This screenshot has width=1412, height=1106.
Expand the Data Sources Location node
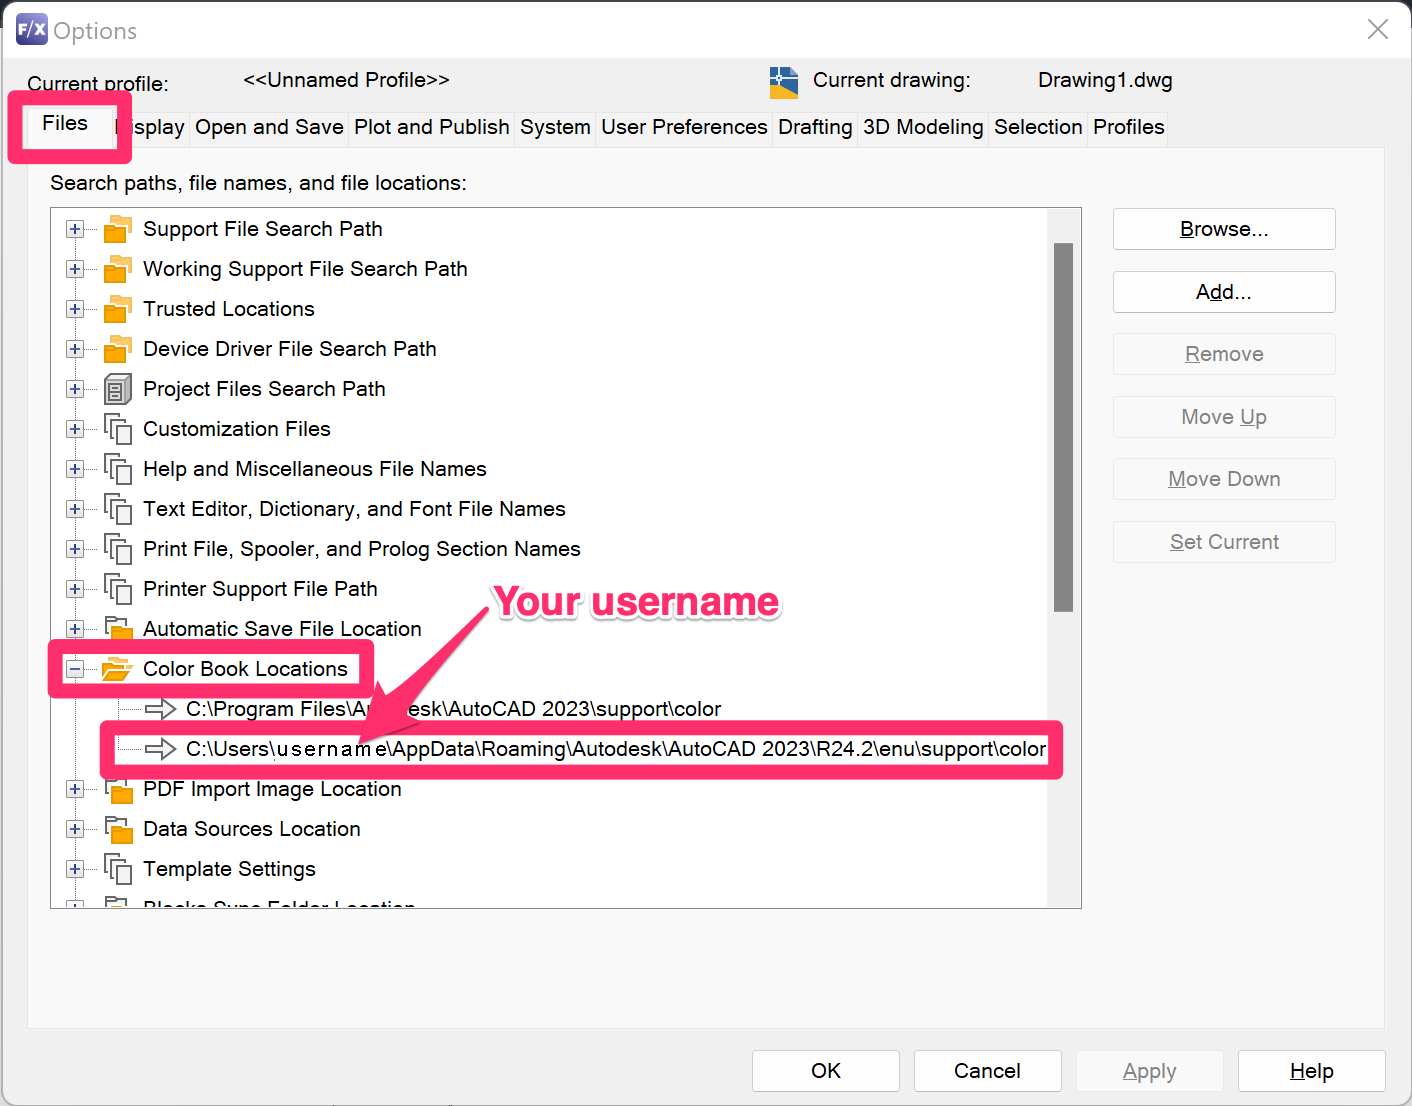[x=75, y=829]
